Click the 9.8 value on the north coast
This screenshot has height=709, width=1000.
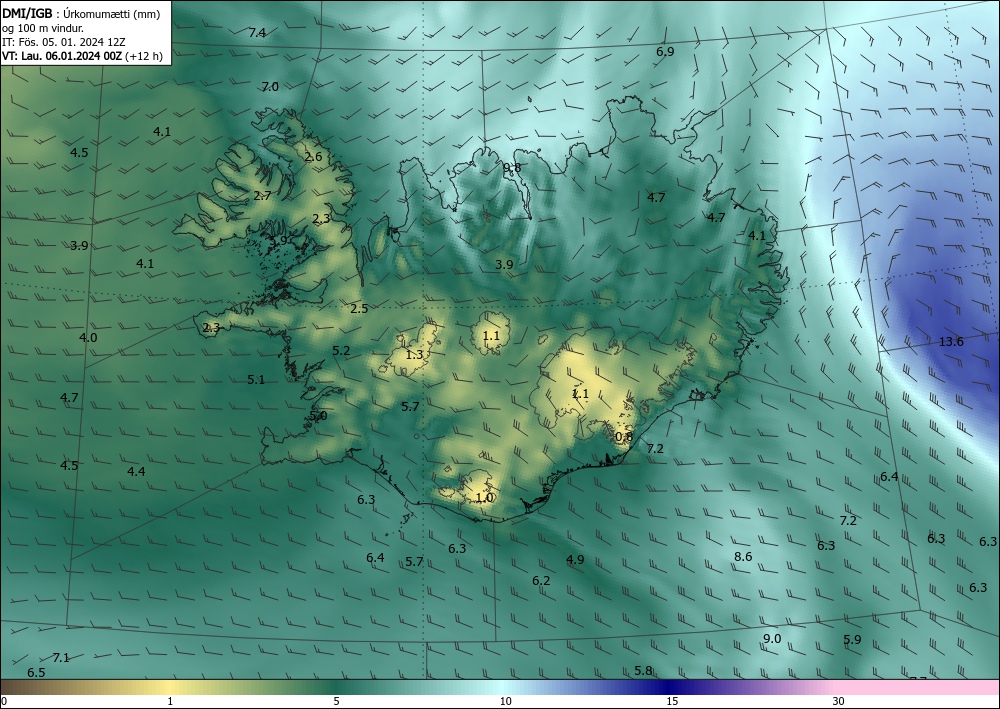tap(512, 168)
